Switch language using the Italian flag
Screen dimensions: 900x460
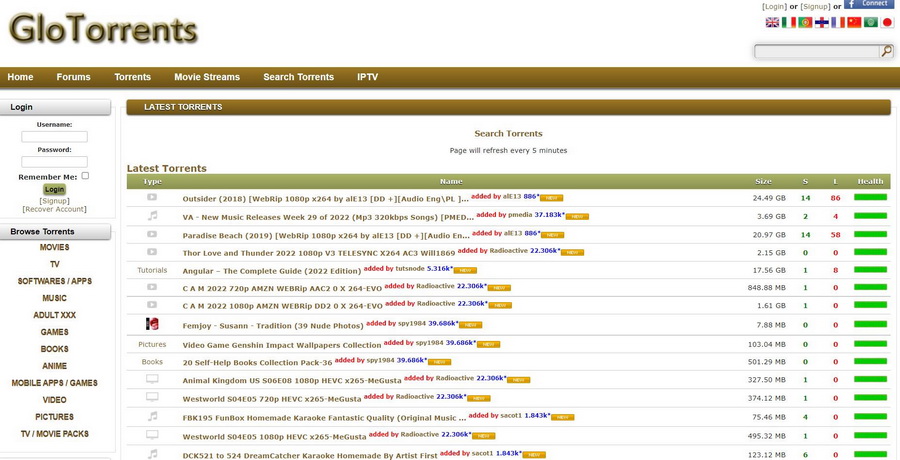coord(789,22)
